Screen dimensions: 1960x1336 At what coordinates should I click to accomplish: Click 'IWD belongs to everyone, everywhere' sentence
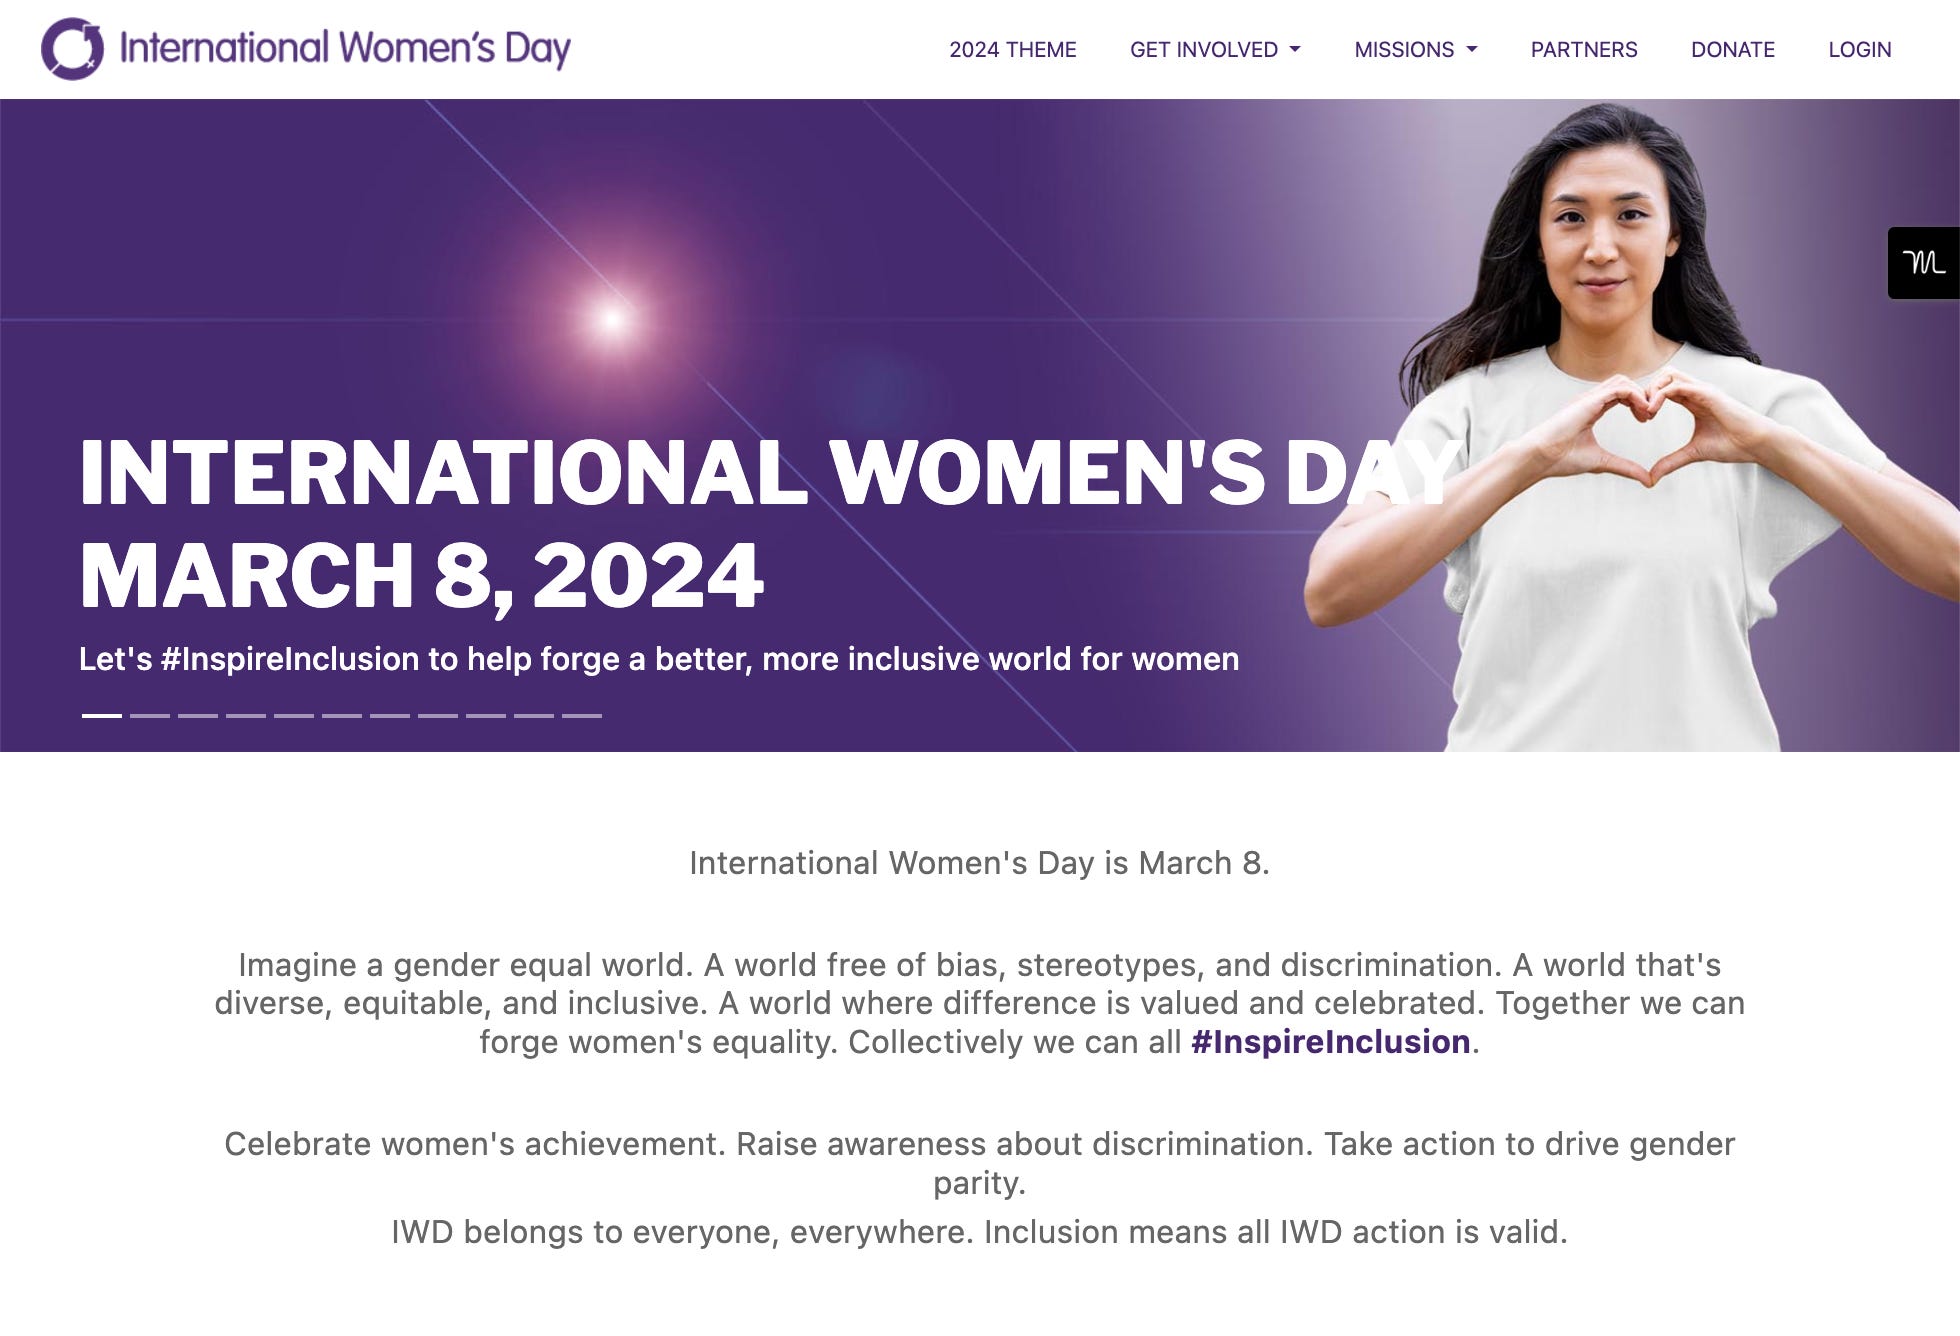pos(979,1232)
